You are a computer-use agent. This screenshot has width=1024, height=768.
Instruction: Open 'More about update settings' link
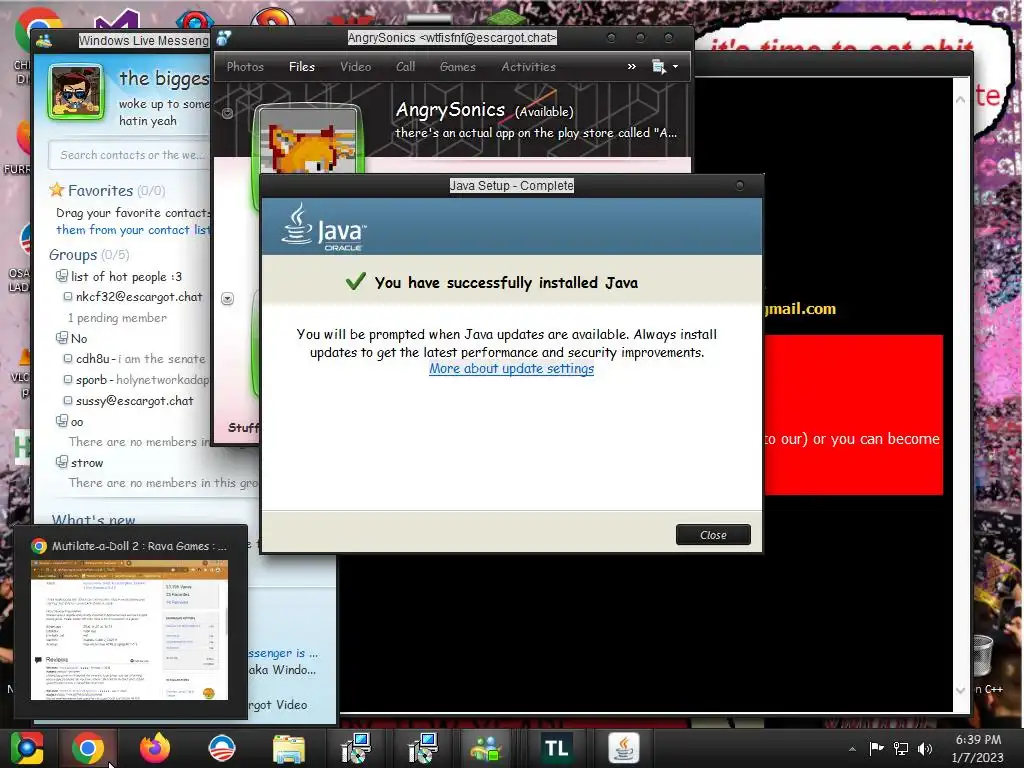click(x=511, y=369)
